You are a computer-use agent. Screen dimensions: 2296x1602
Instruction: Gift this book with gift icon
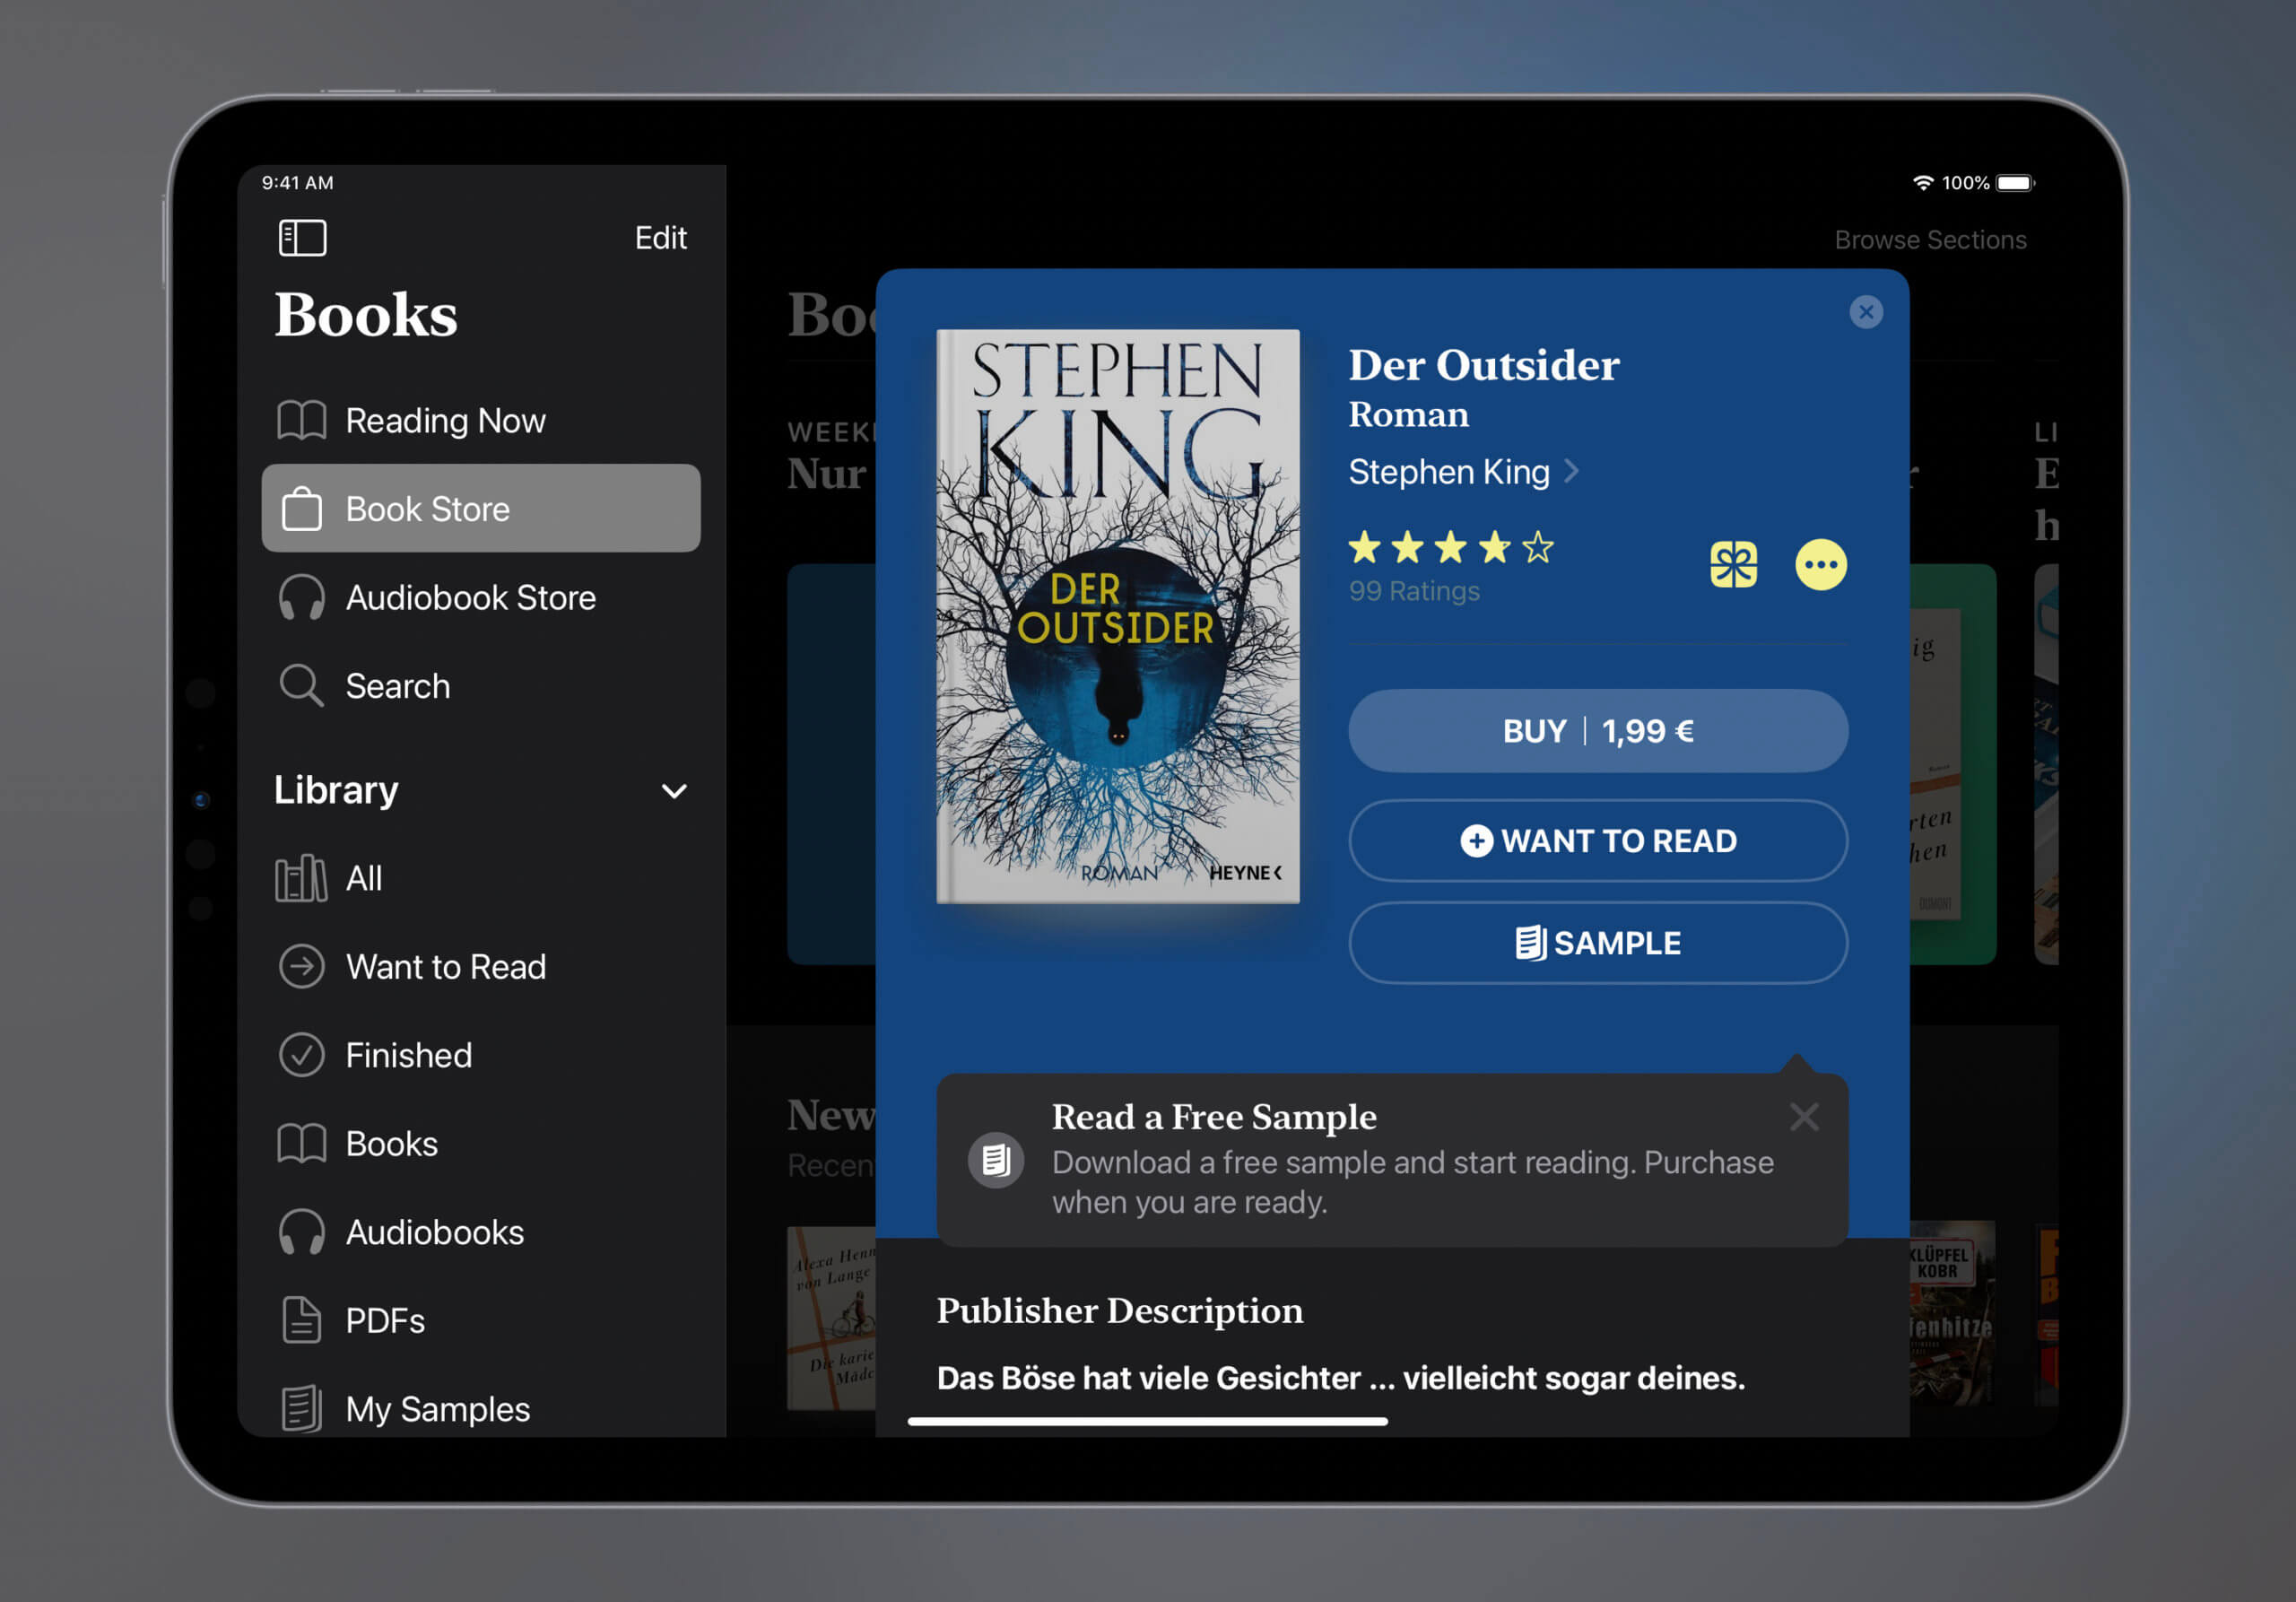(1733, 565)
